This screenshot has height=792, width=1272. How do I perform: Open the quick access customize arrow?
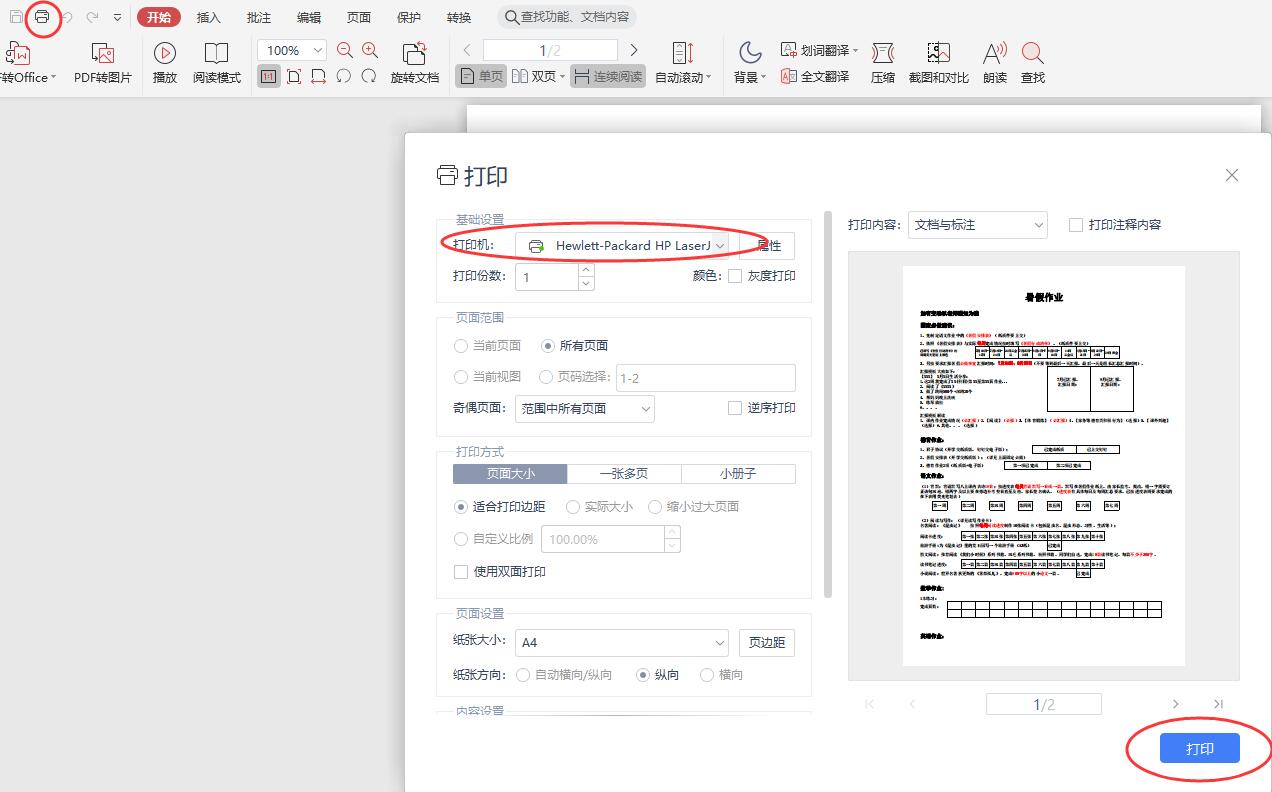(x=118, y=18)
